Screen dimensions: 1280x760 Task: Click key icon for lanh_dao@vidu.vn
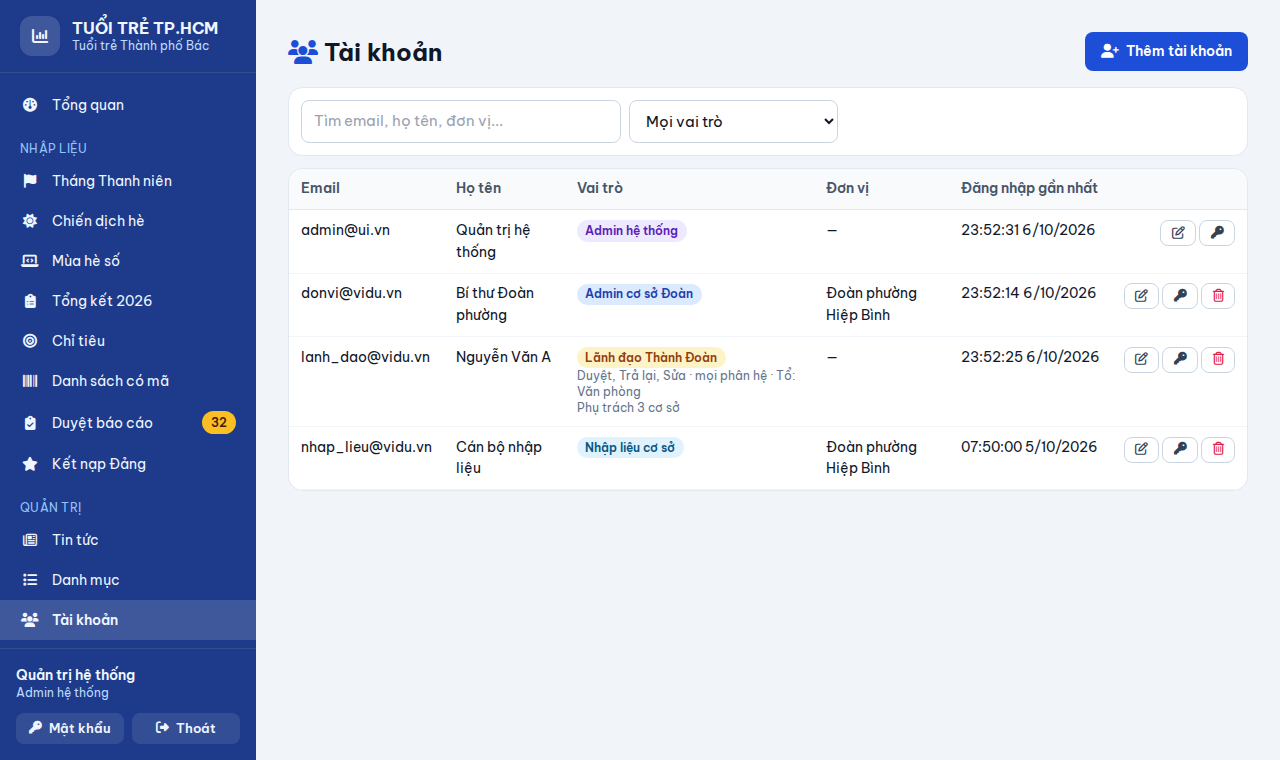(x=1180, y=360)
